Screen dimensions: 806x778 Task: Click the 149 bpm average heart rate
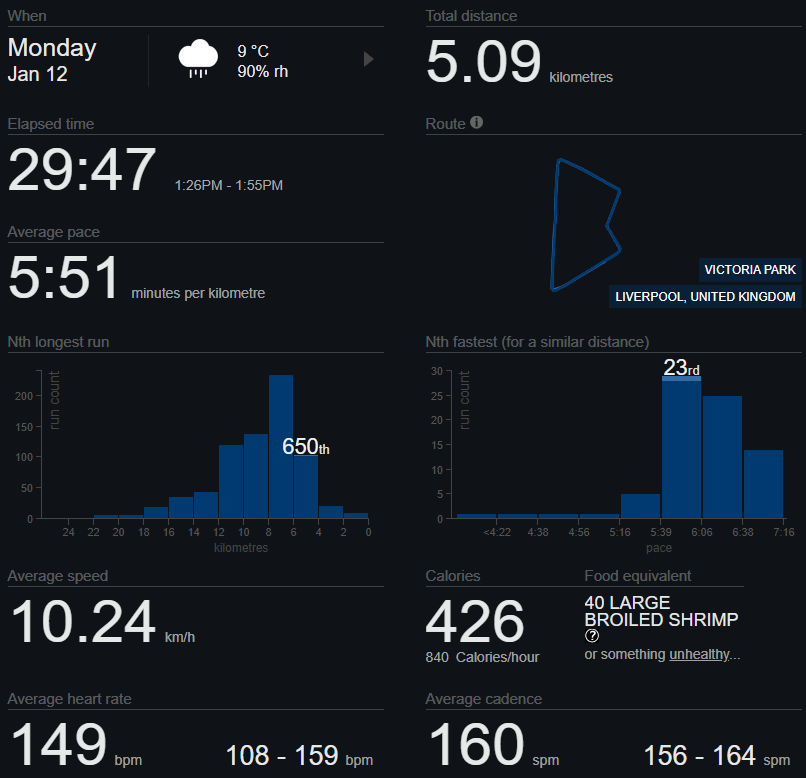click(x=58, y=745)
